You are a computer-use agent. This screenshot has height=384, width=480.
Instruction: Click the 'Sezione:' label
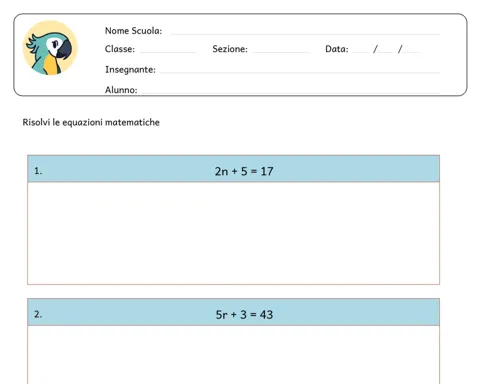(230, 49)
